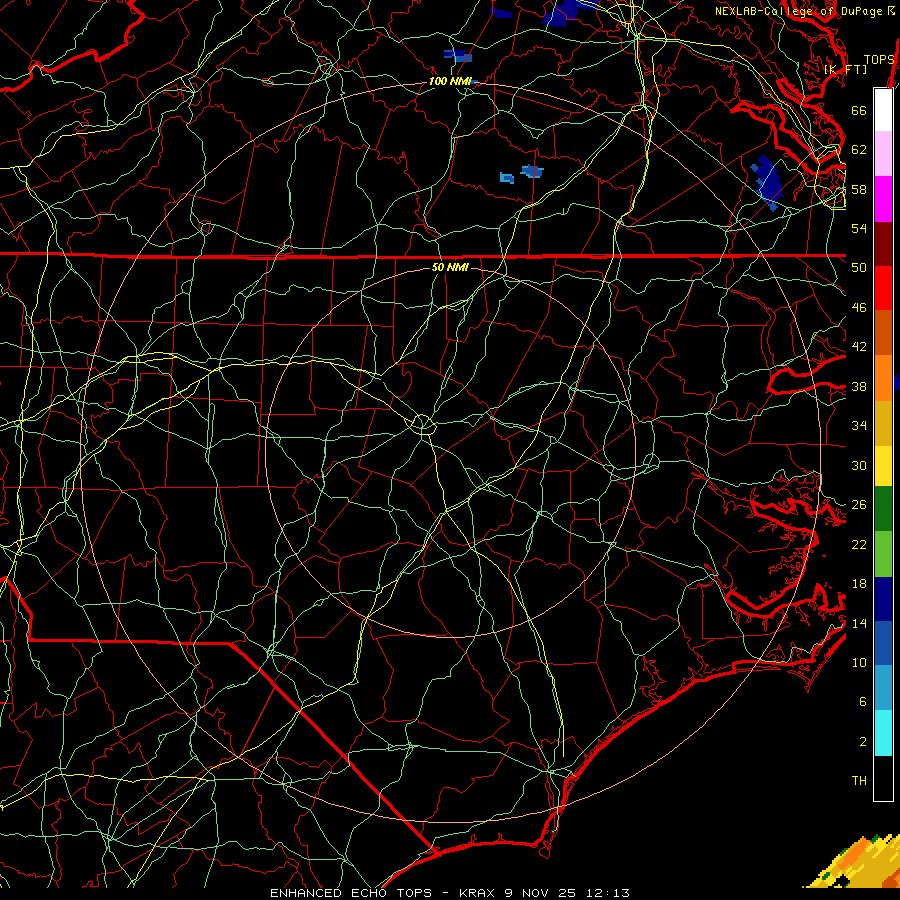Click the "38" legend value

pyautogui.click(x=859, y=386)
